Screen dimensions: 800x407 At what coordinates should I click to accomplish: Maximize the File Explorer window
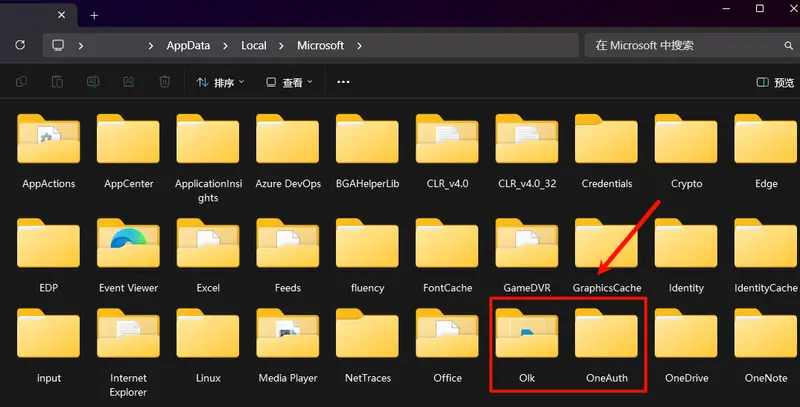coord(760,8)
